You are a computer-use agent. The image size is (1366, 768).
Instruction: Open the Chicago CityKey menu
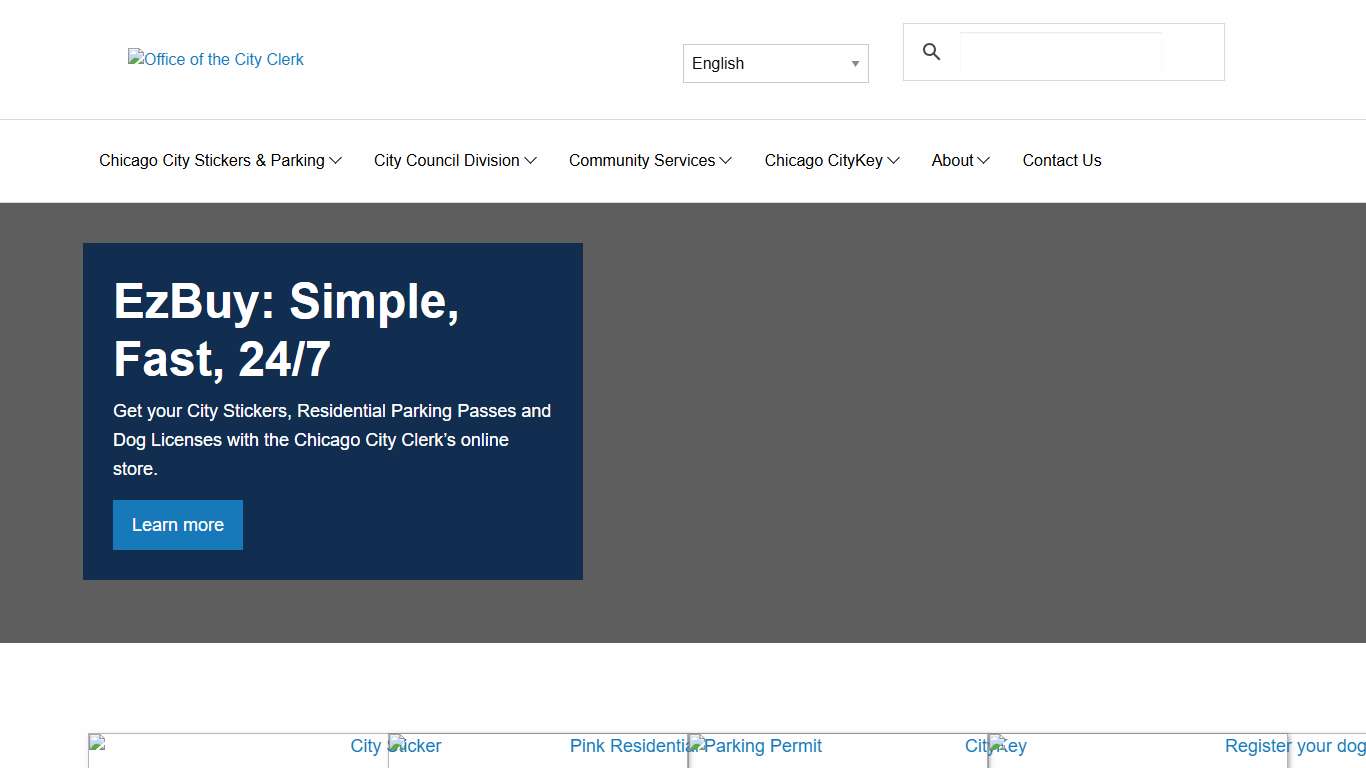click(823, 161)
